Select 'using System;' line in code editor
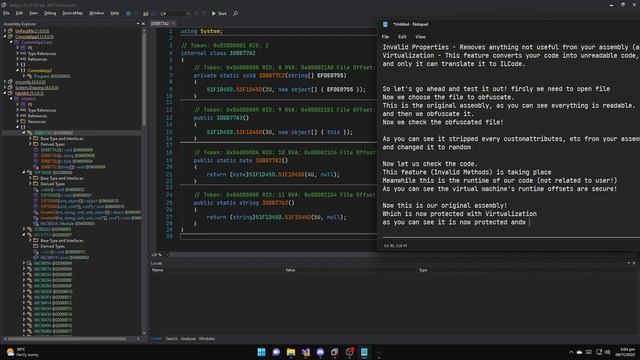The width and height of the screenshot is (640, 360). pyautogui.click(x=202, y=31)
